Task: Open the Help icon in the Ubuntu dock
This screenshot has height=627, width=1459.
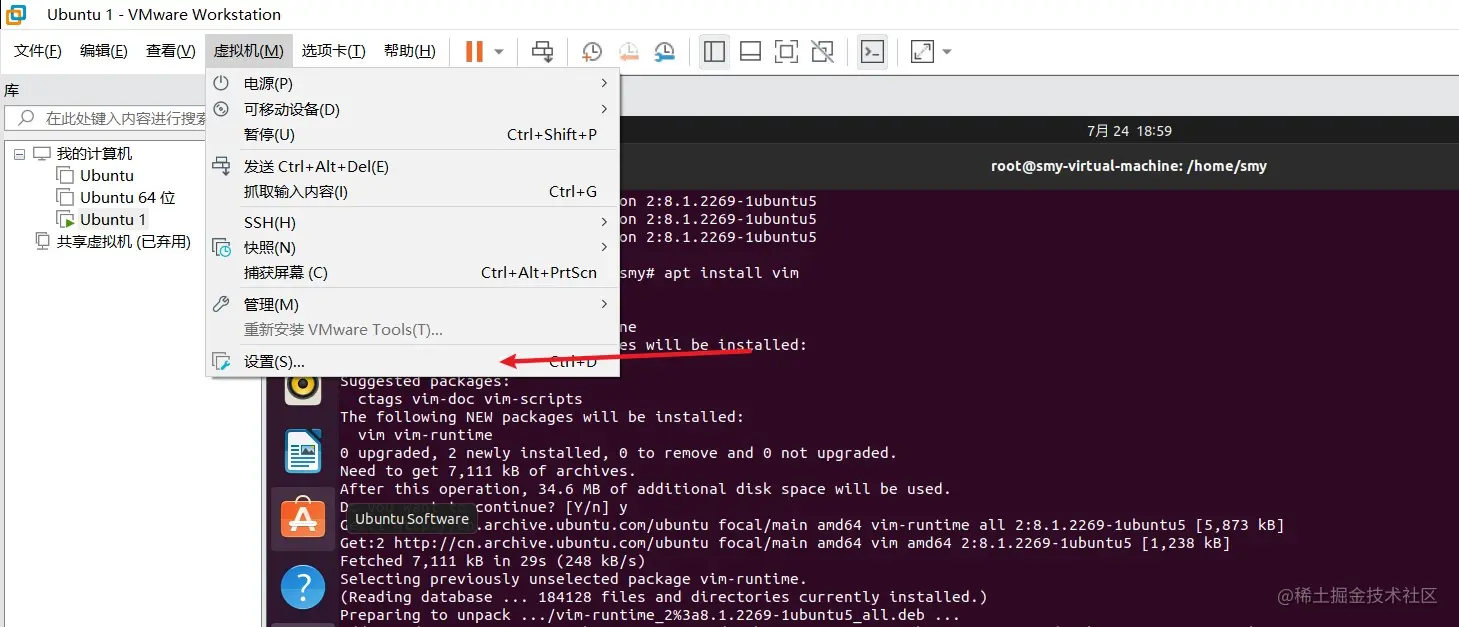Action: click(303, 587)
